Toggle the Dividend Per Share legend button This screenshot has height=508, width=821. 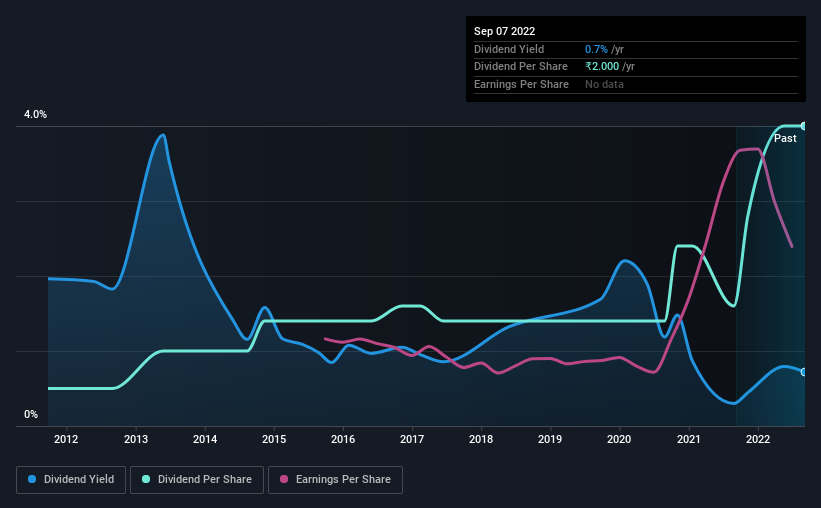pos(197,480)
